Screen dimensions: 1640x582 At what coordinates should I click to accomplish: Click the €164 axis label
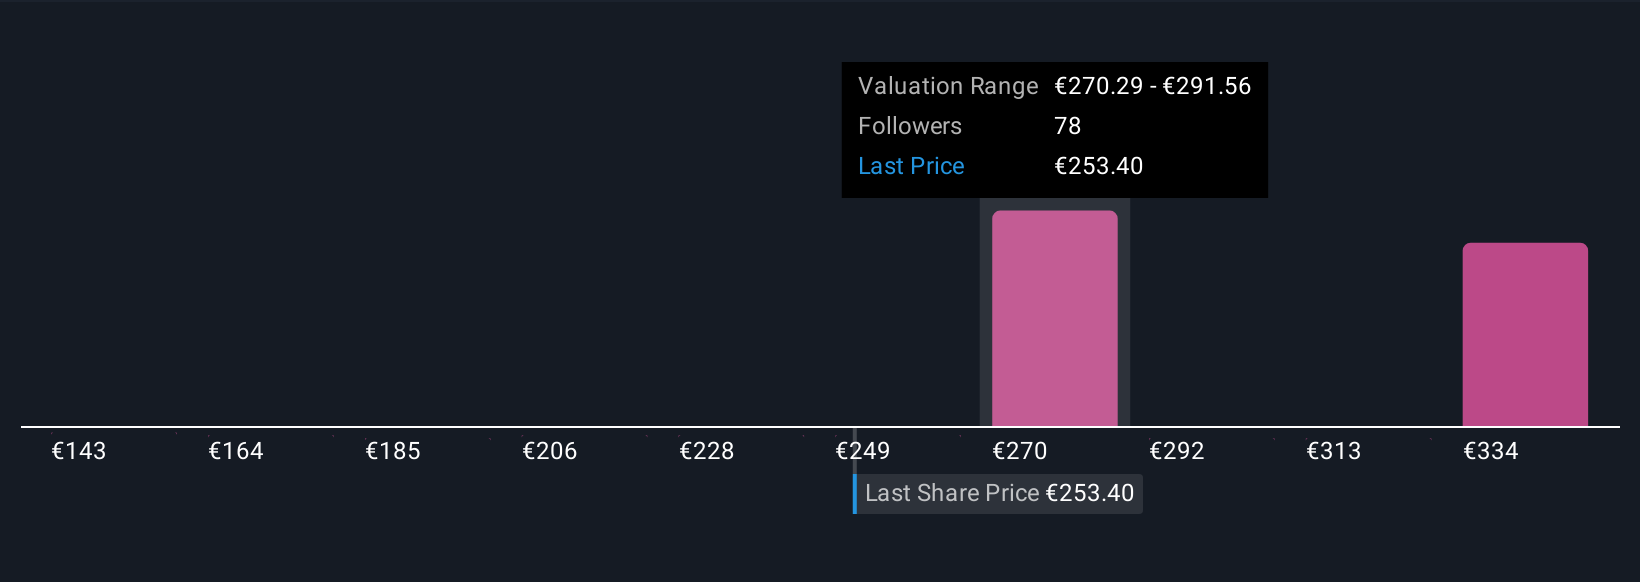[x=236, y=451]
